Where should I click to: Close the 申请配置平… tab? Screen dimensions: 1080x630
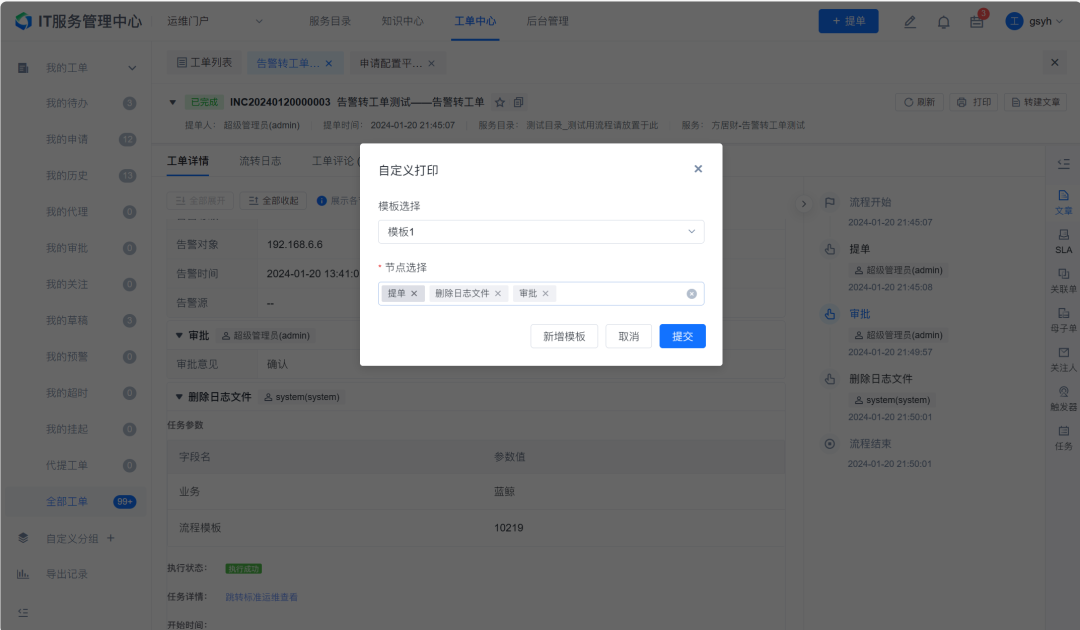[x=431, y=63]
